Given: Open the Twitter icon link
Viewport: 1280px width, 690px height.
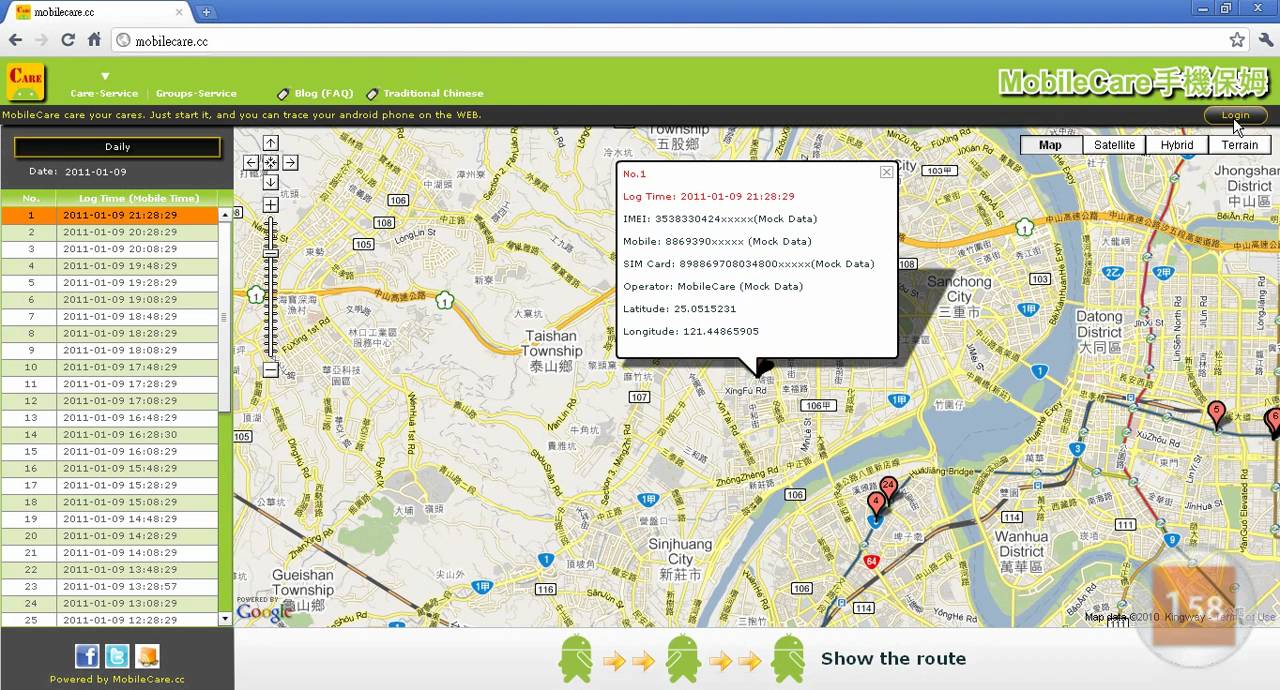Looking at the screenshot, I should pyautogui.click(x=117, y=656).
